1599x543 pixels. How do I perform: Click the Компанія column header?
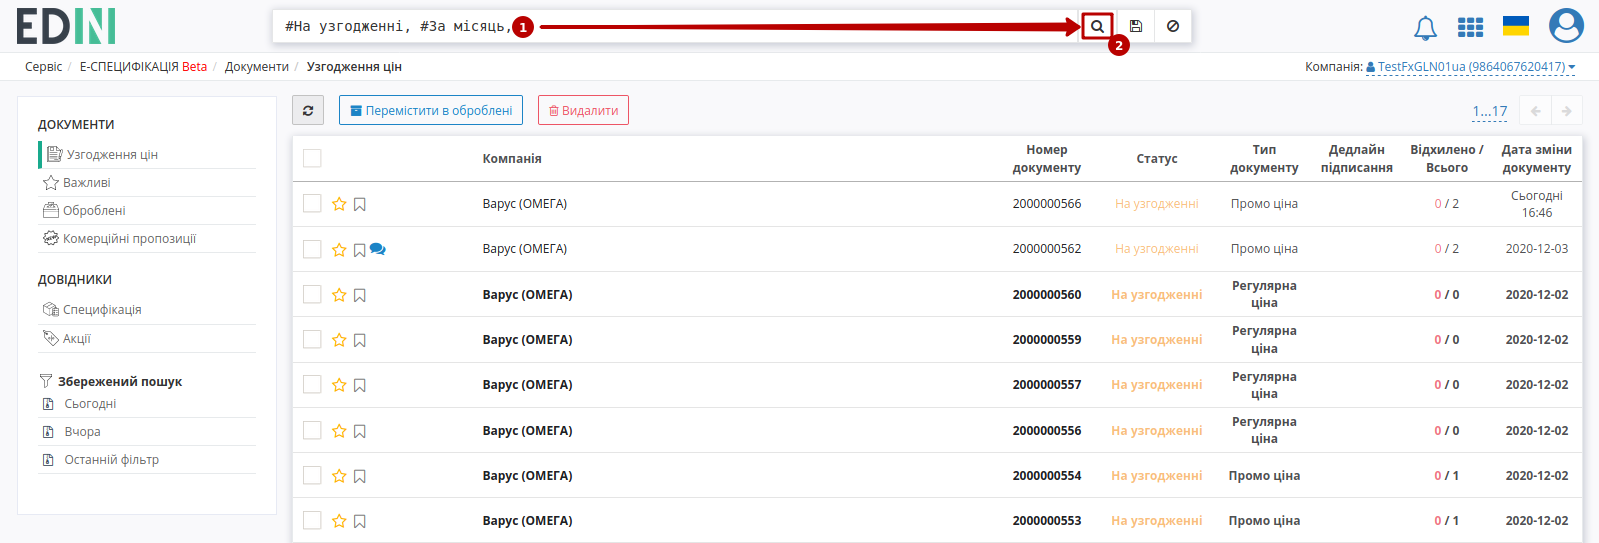(512, 159)
